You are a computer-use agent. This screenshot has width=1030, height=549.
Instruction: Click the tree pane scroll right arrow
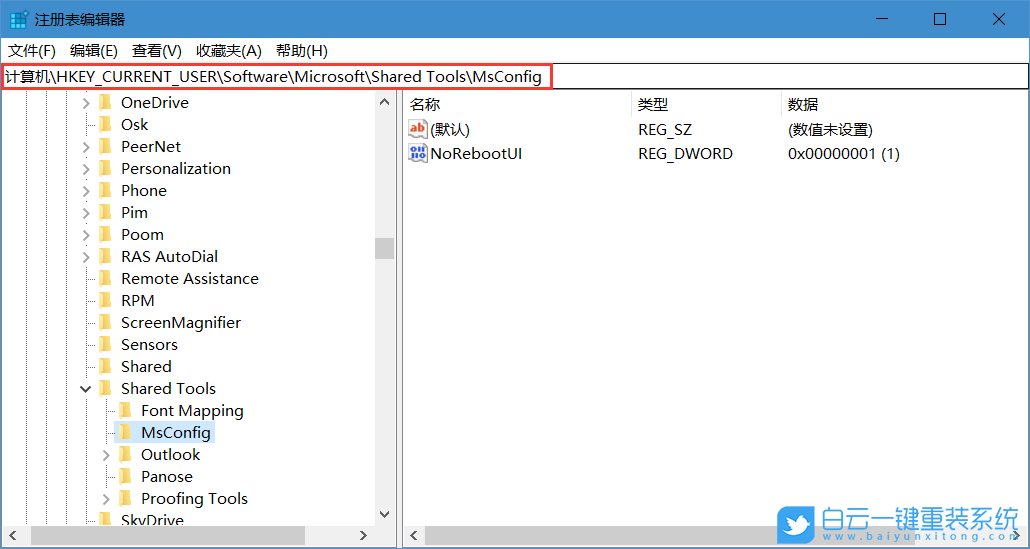tap(363, 536)
